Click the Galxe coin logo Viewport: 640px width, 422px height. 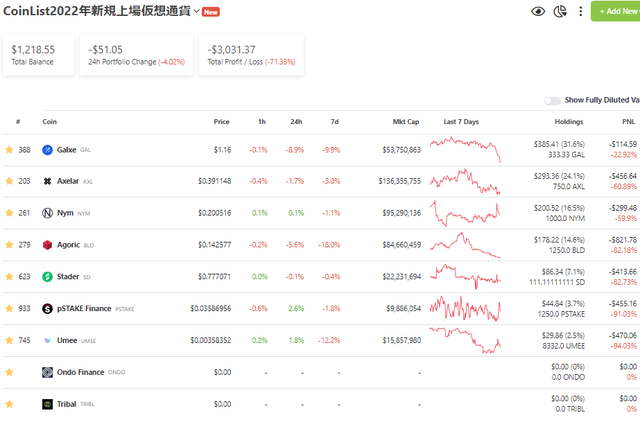(x=47, y=150)
